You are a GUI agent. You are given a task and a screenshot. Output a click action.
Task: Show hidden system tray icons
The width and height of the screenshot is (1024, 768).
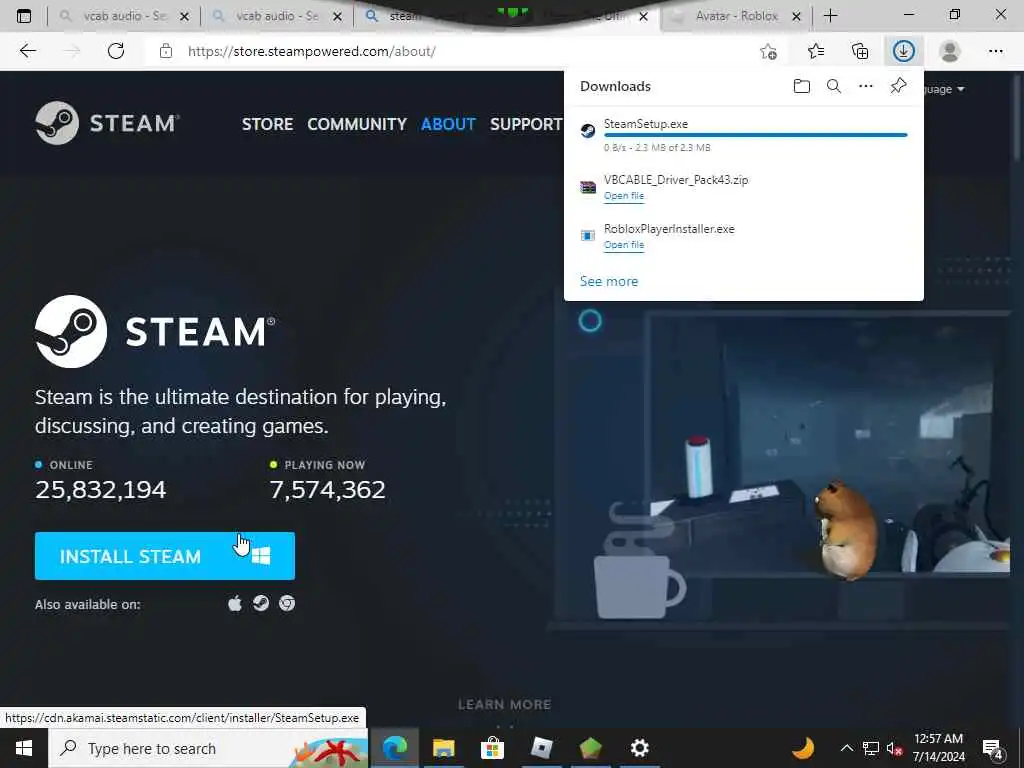(x=846, y=748)
